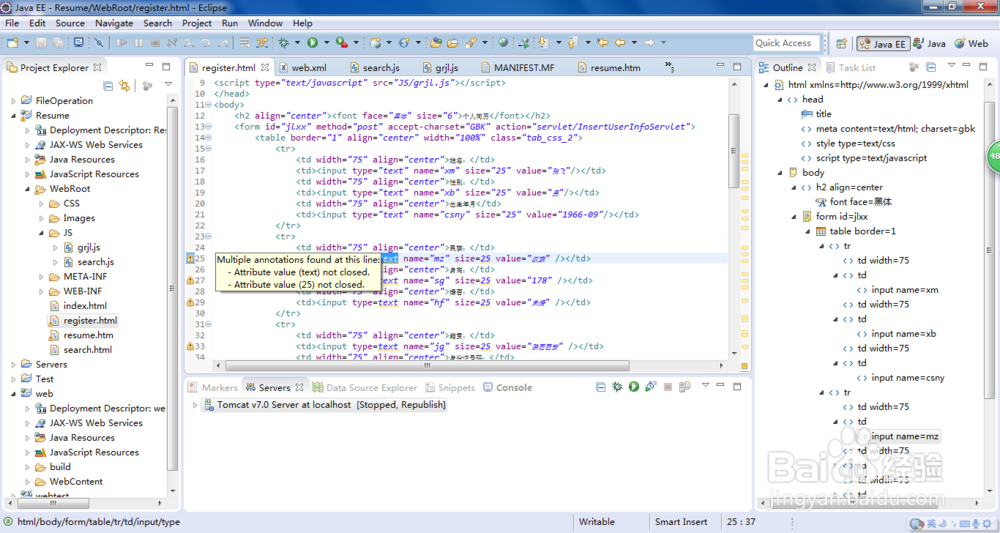Screen dimensions: 1000x533
Task: Collapse All in Project Explorer
Action: point(108,85)
